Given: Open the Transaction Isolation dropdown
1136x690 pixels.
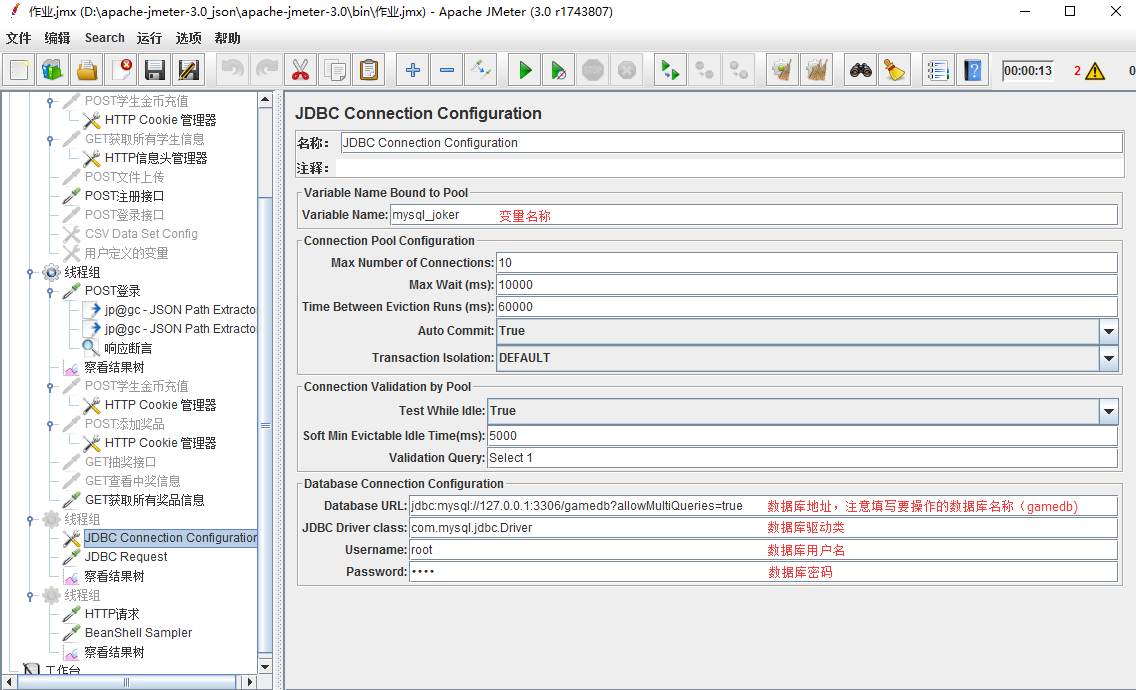Looking at the screenshot, I should coord(1108,358).
